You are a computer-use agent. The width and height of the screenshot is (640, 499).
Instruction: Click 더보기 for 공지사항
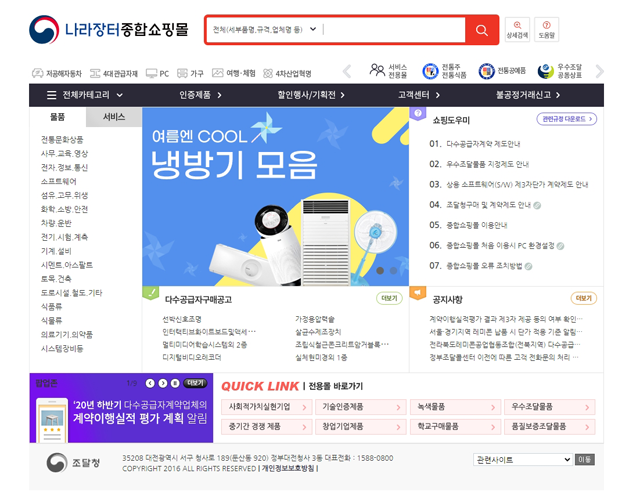tap(583, 298)
